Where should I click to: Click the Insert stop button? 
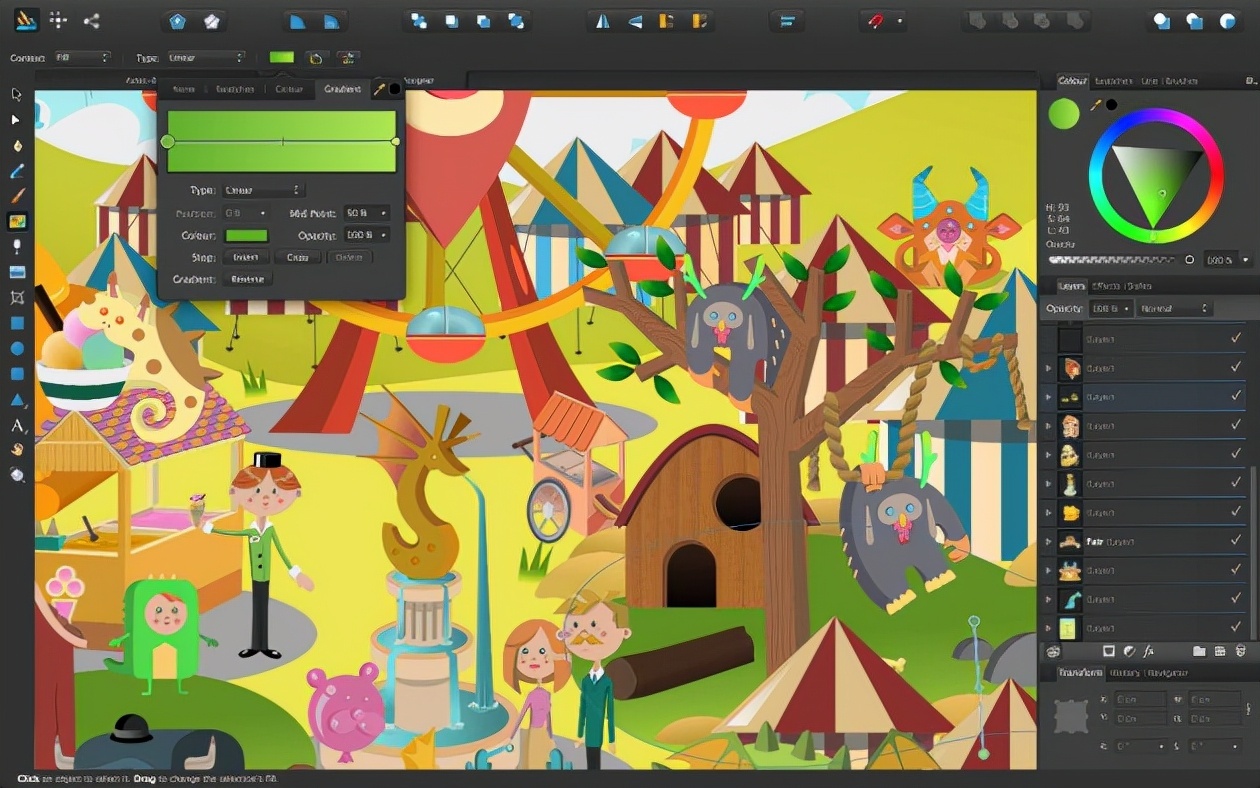tap(245, 257)
